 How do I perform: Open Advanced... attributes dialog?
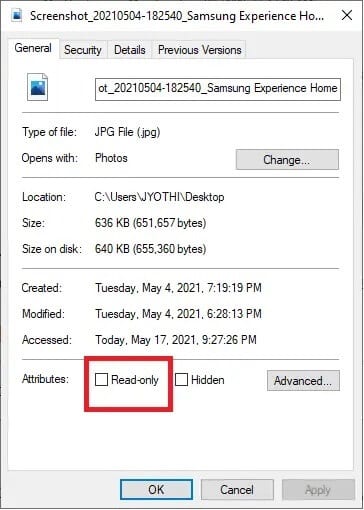pyautogui.click(x=303, y=380)
